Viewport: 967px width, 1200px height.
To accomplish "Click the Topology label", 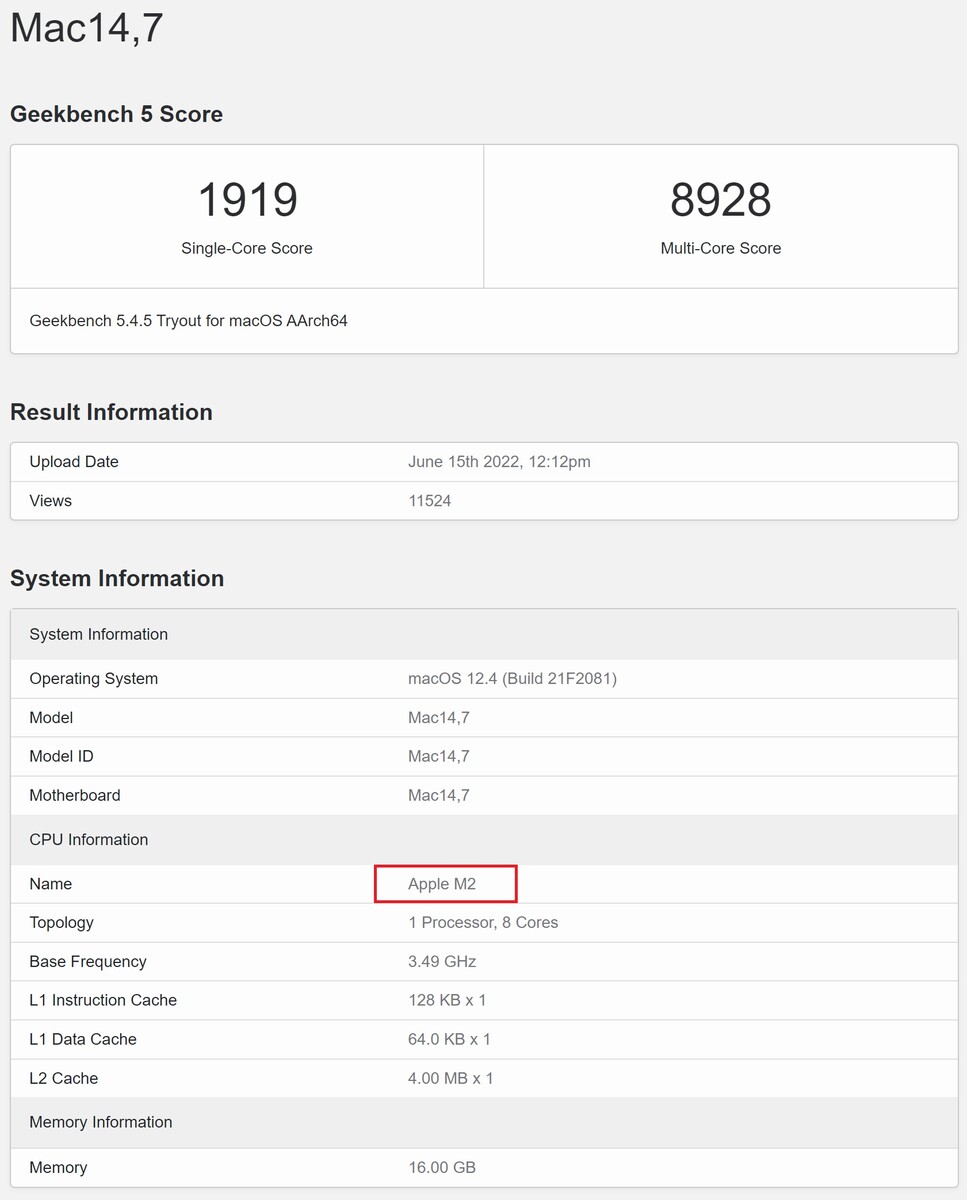I will pos(61,923).
